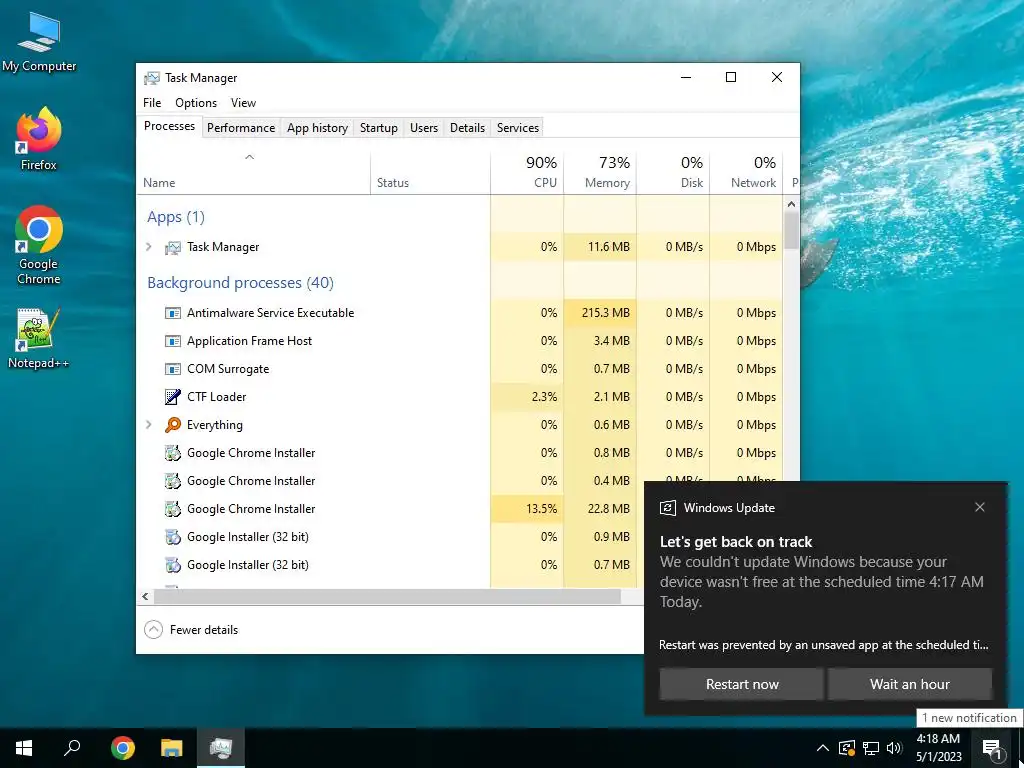
Task: Open the File menu
Action: tap(152, 103)
